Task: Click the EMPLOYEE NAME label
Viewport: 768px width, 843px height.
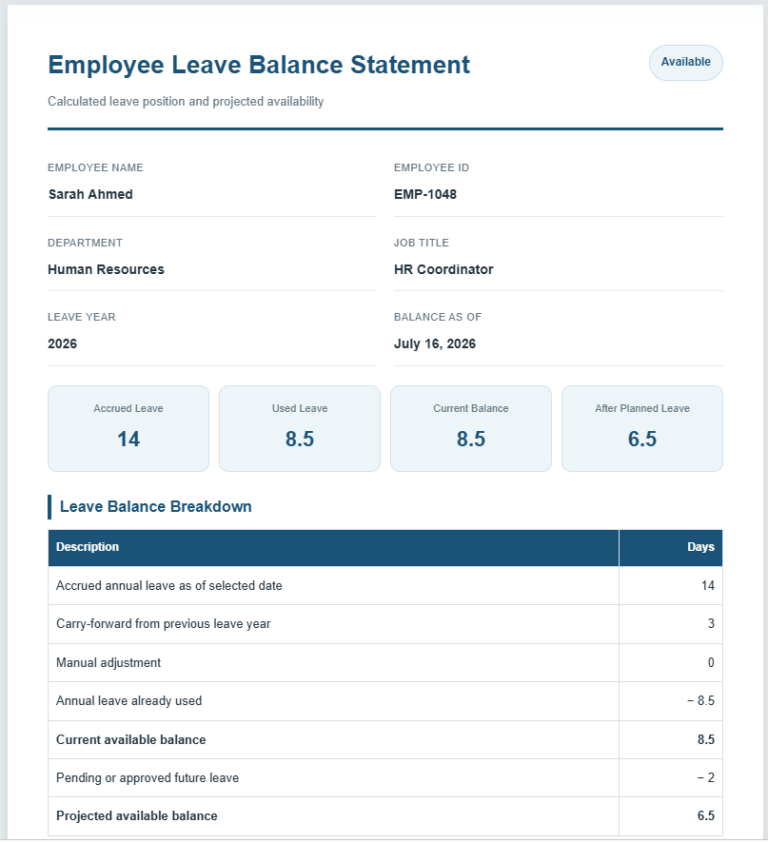Action: click(95, 168)
